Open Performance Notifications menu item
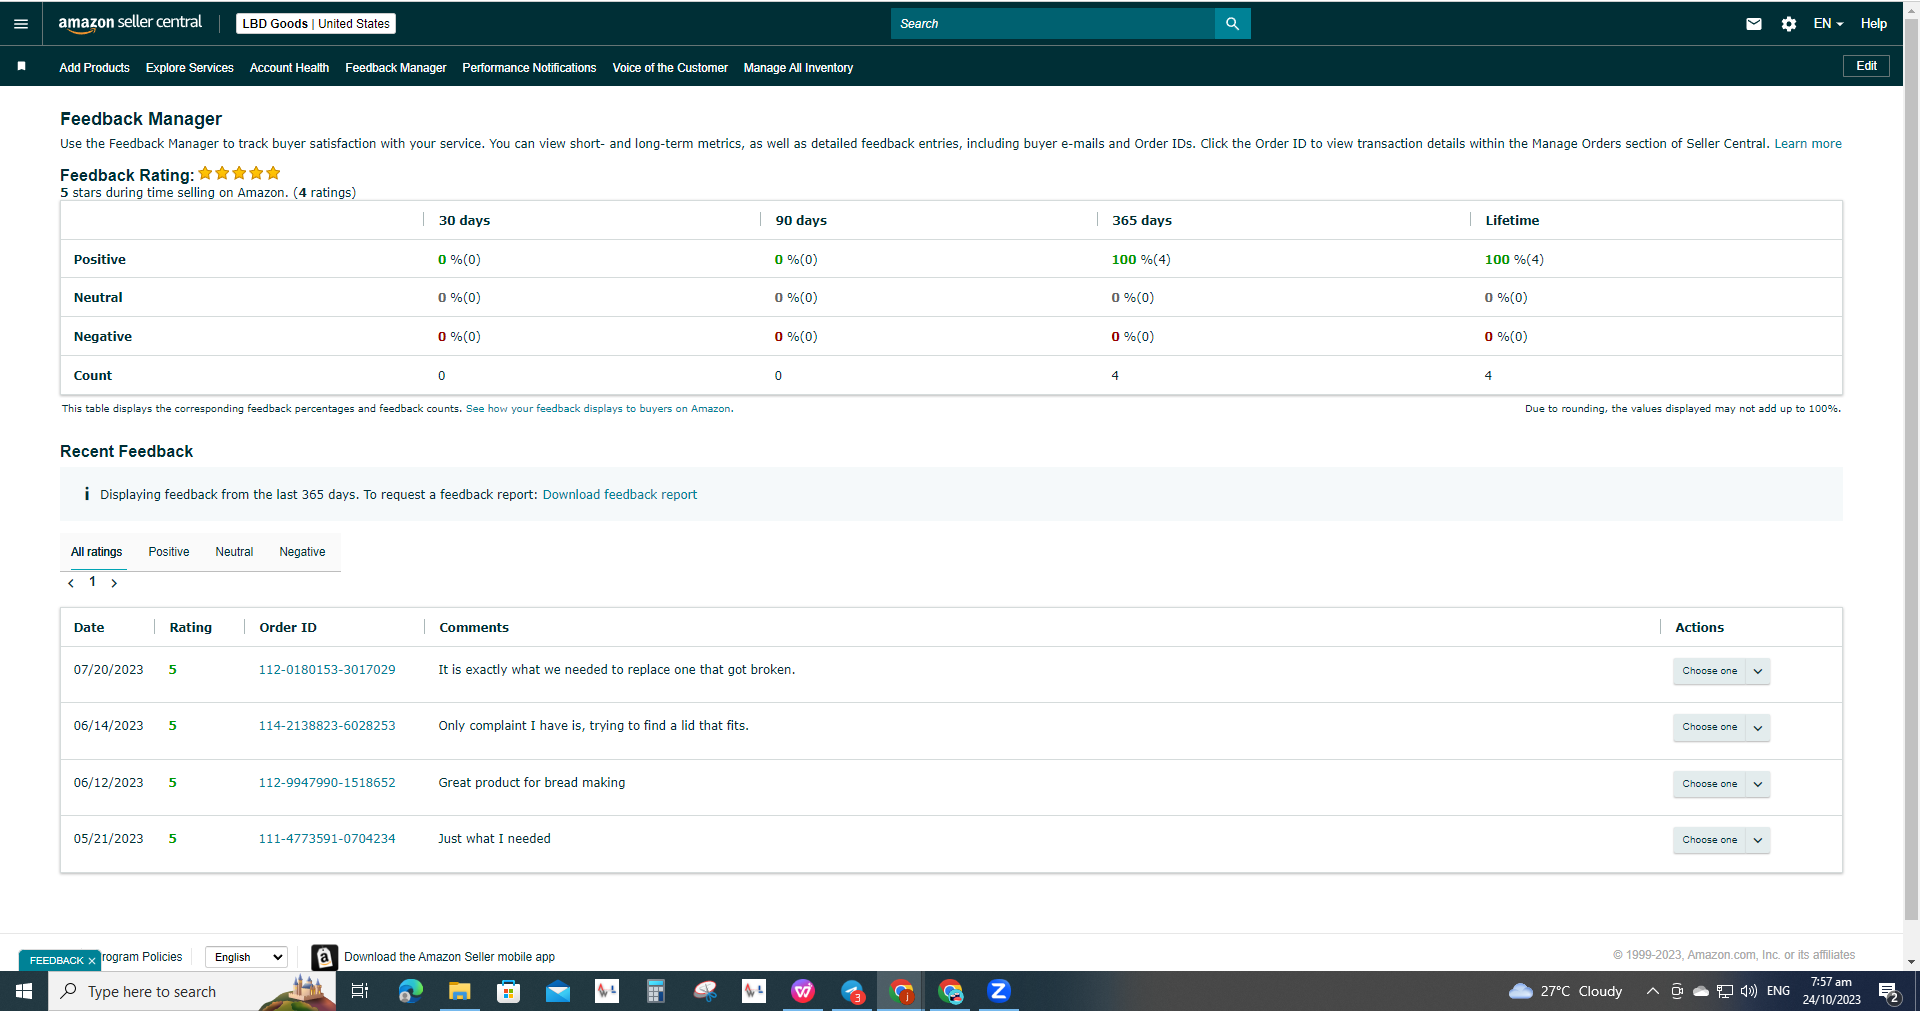This screenshot has height=1011, width=1920. point(529,68)
